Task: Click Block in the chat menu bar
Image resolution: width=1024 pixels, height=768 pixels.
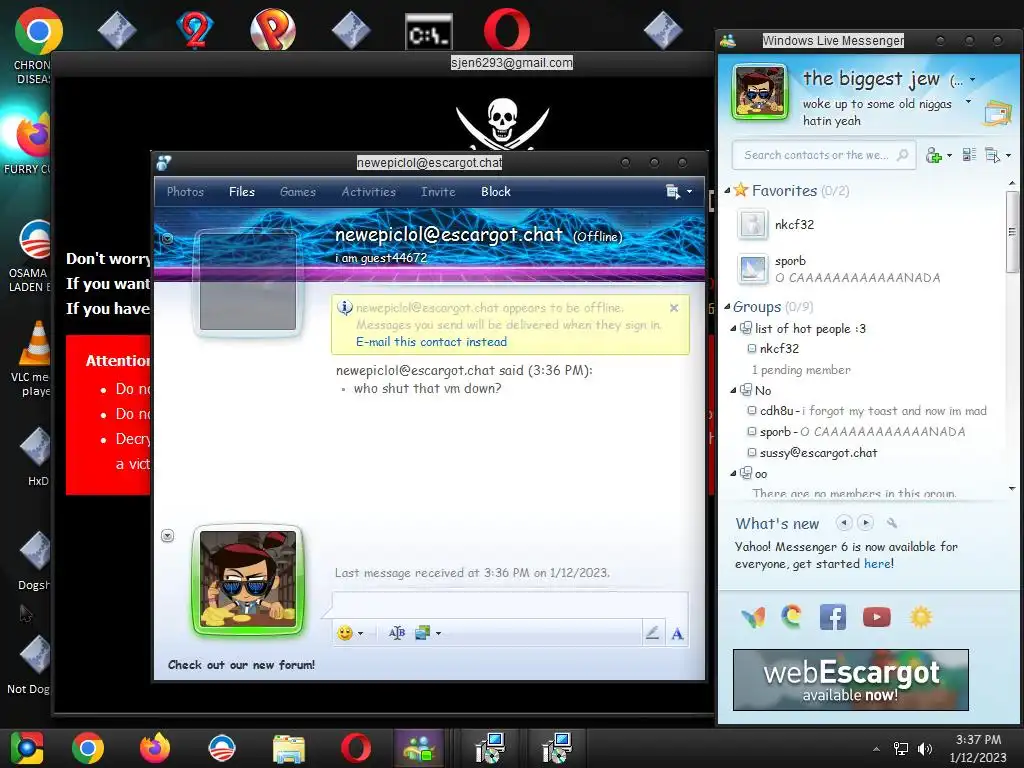Action: (496, 192)
